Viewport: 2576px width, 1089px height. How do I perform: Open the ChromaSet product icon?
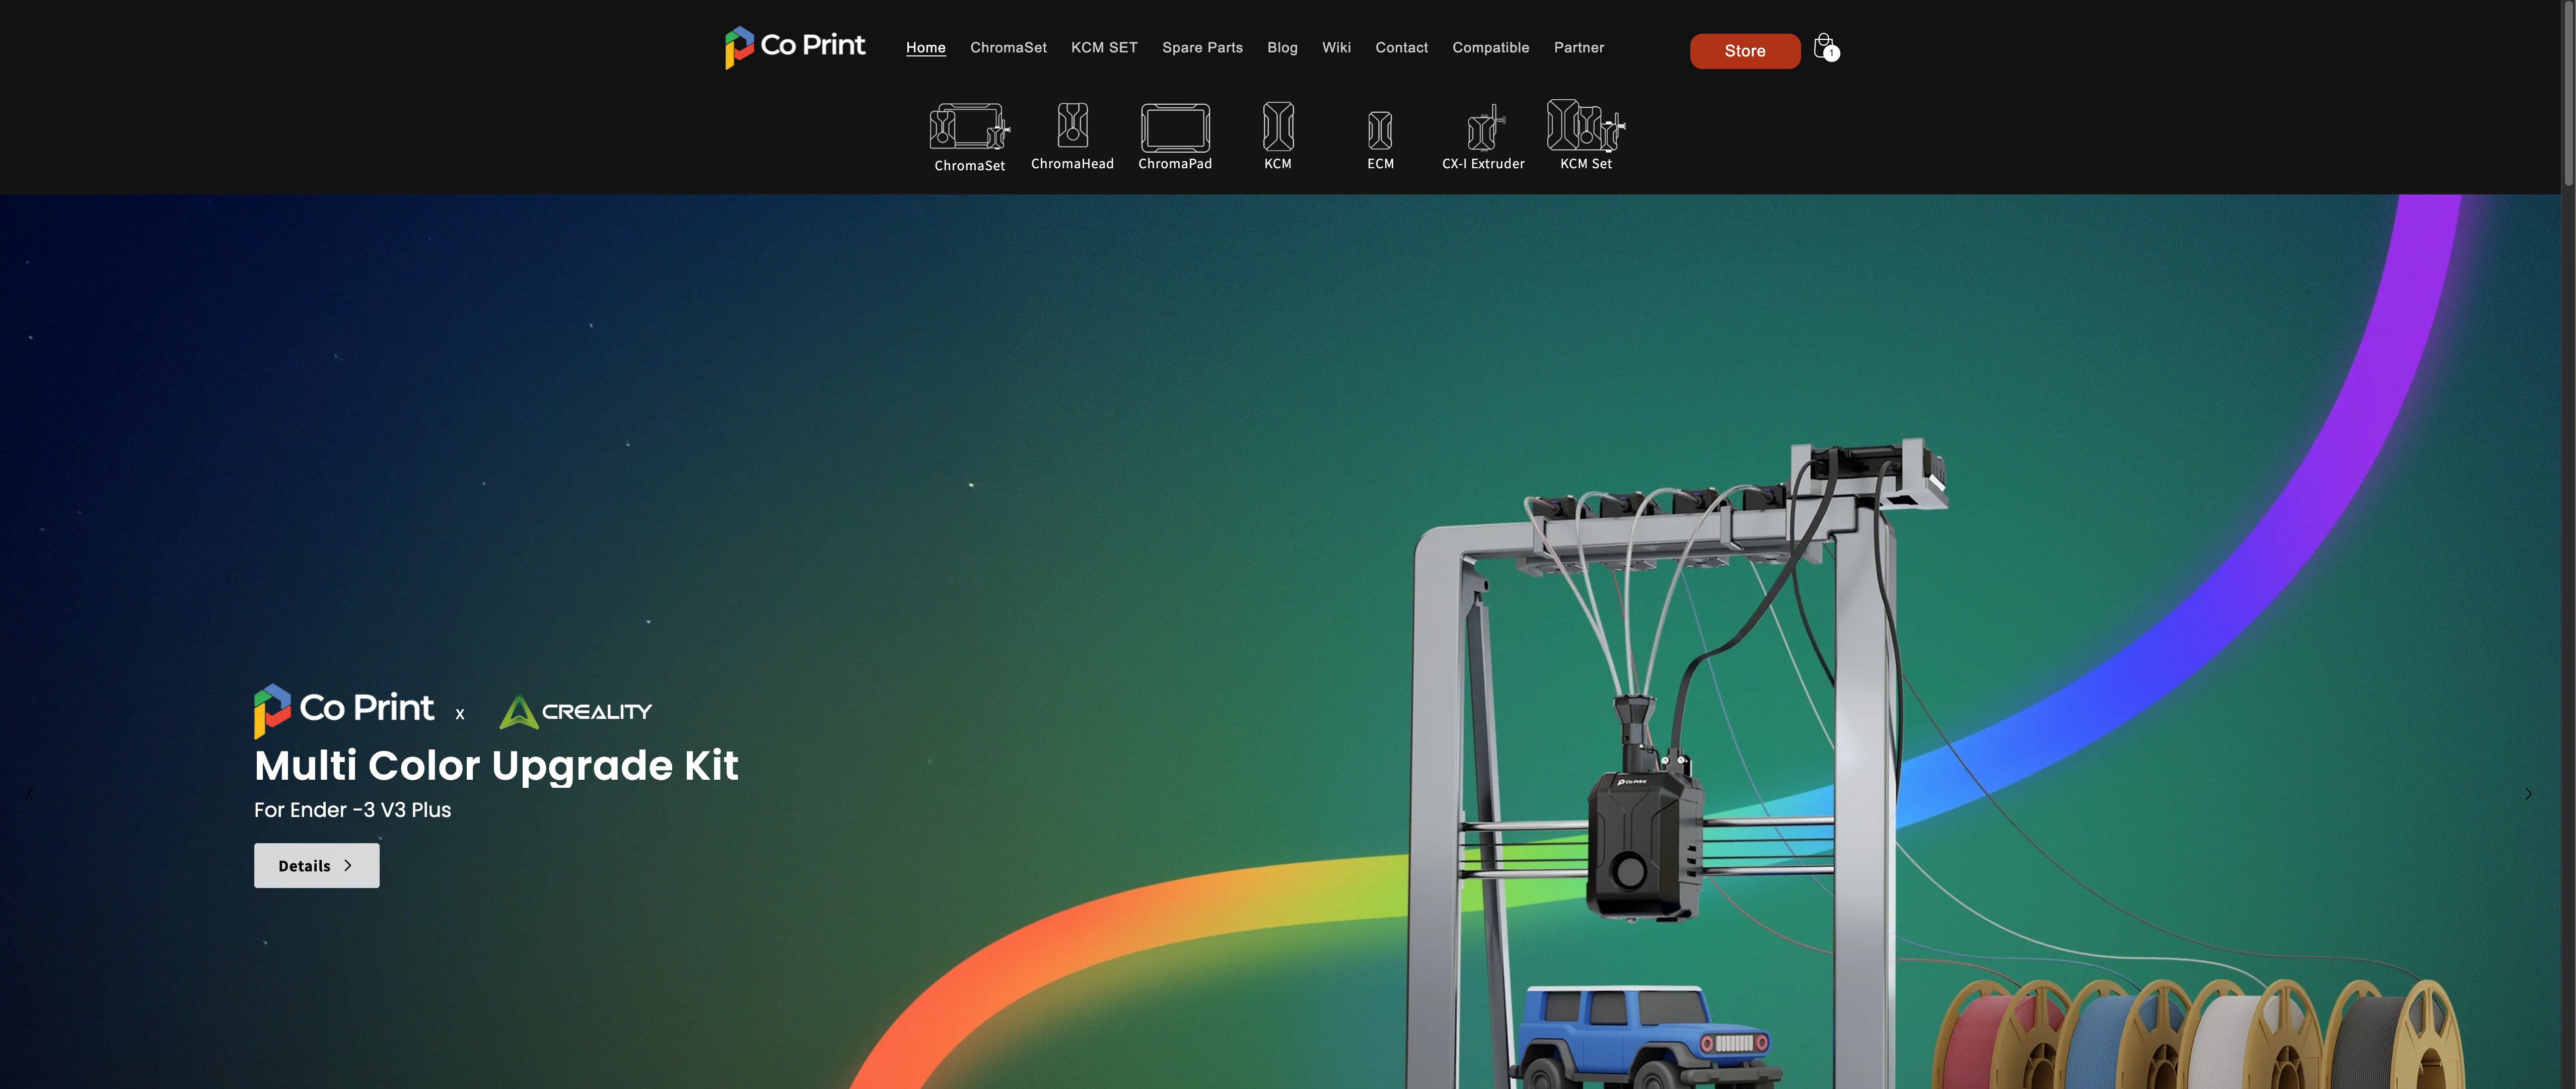[x=969, y=128]
